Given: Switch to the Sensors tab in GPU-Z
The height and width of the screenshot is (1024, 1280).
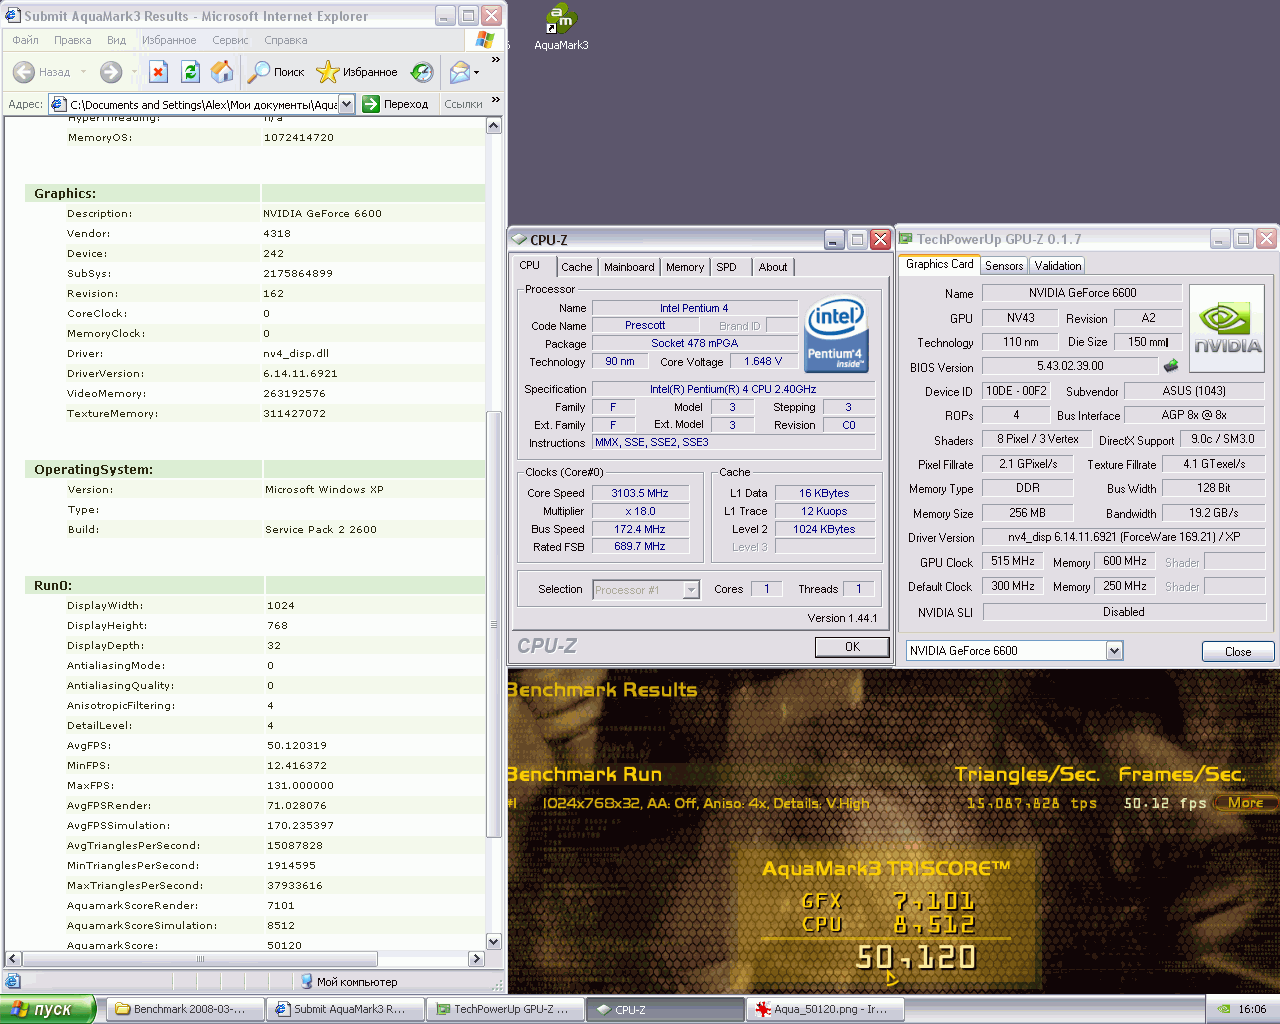Looking at the screenshot, I should click(x=1004, y=265).
